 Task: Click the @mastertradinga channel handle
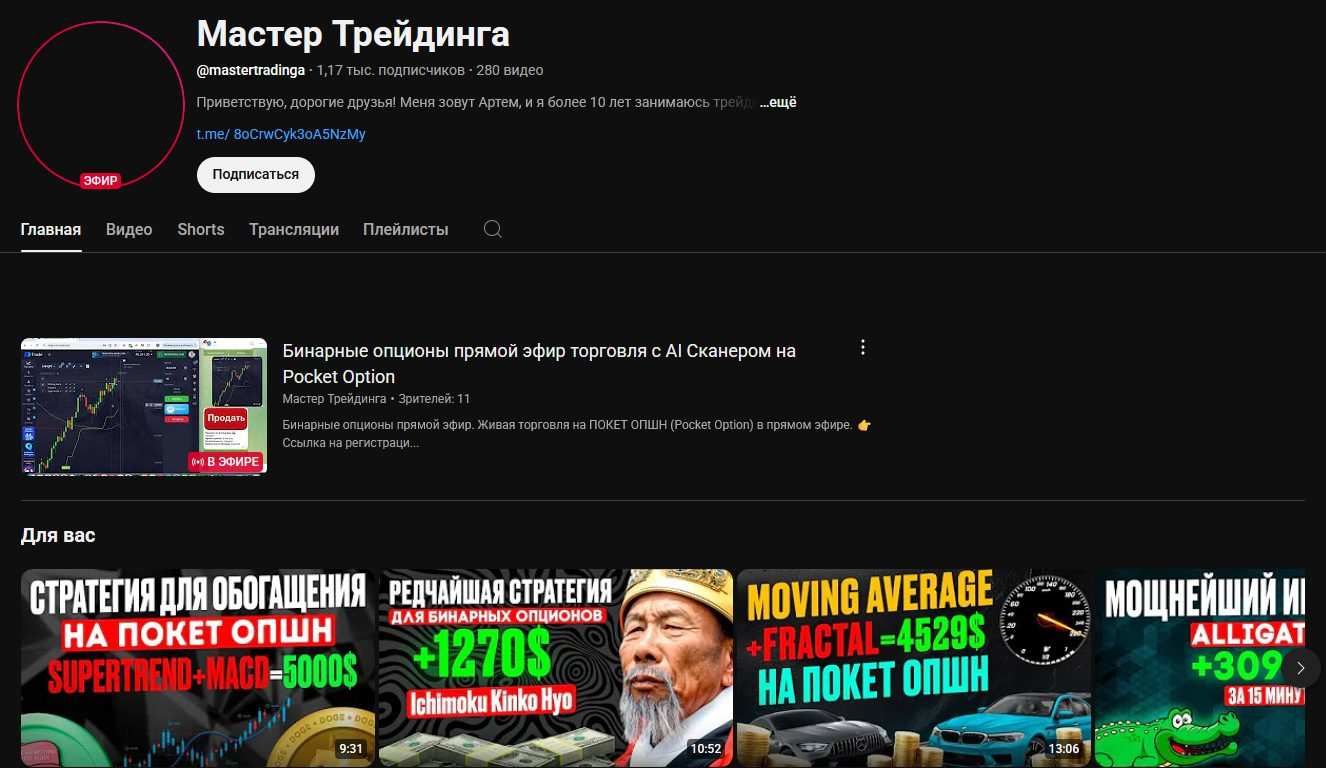[x=251, y=70]
